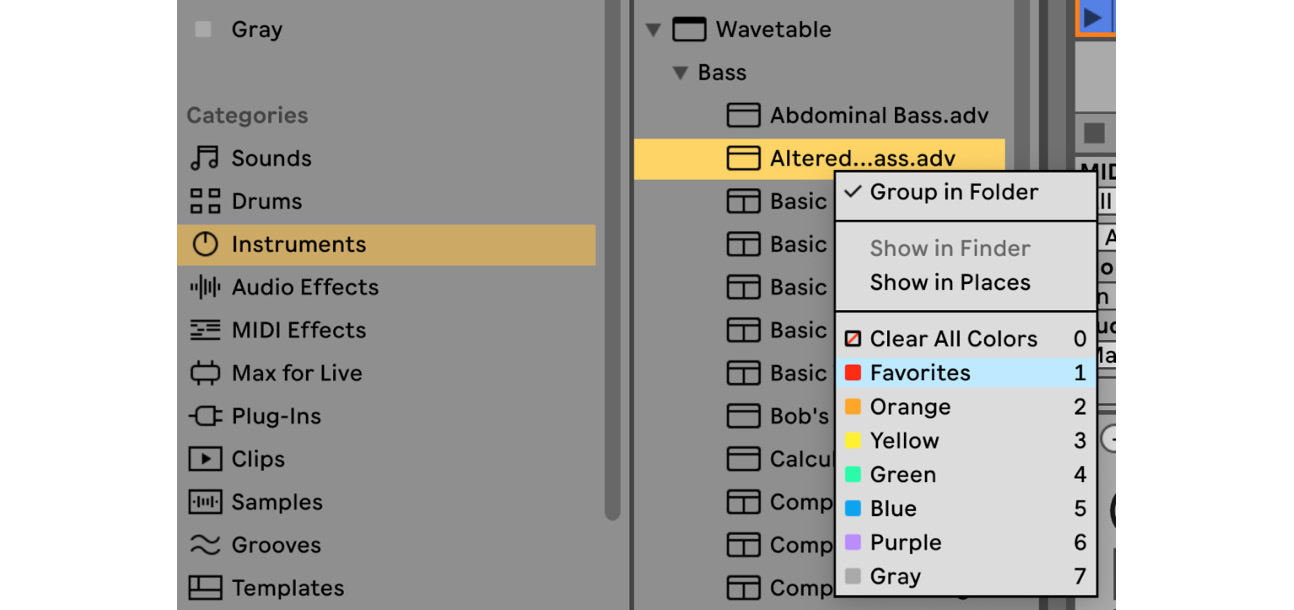Click the Instruments dial icon

coord(205,244)
